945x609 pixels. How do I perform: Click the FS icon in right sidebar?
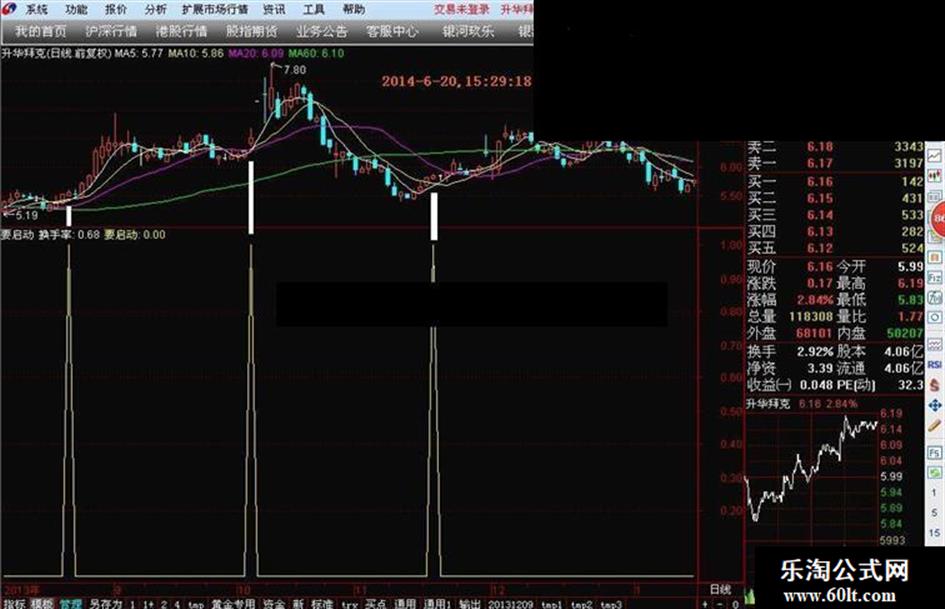pyautogui.click(x=935, y=453)
